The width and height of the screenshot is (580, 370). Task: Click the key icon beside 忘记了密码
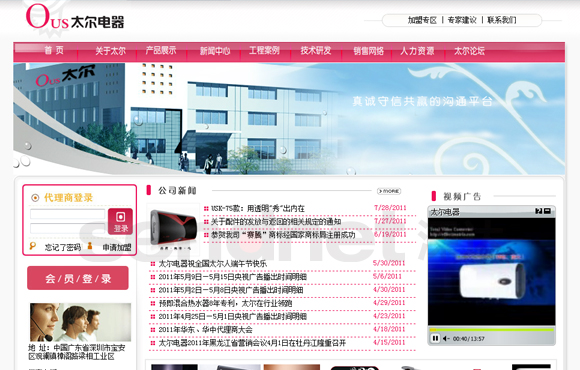(x=33, y=246)
